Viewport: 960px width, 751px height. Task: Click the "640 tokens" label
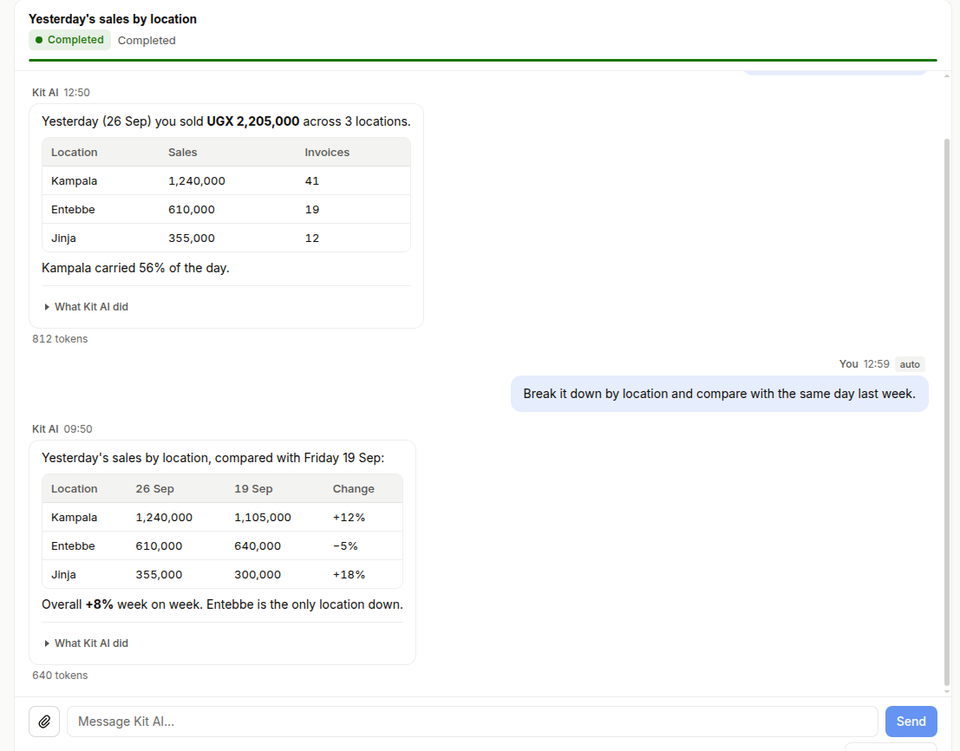click(x=60, y=676)
